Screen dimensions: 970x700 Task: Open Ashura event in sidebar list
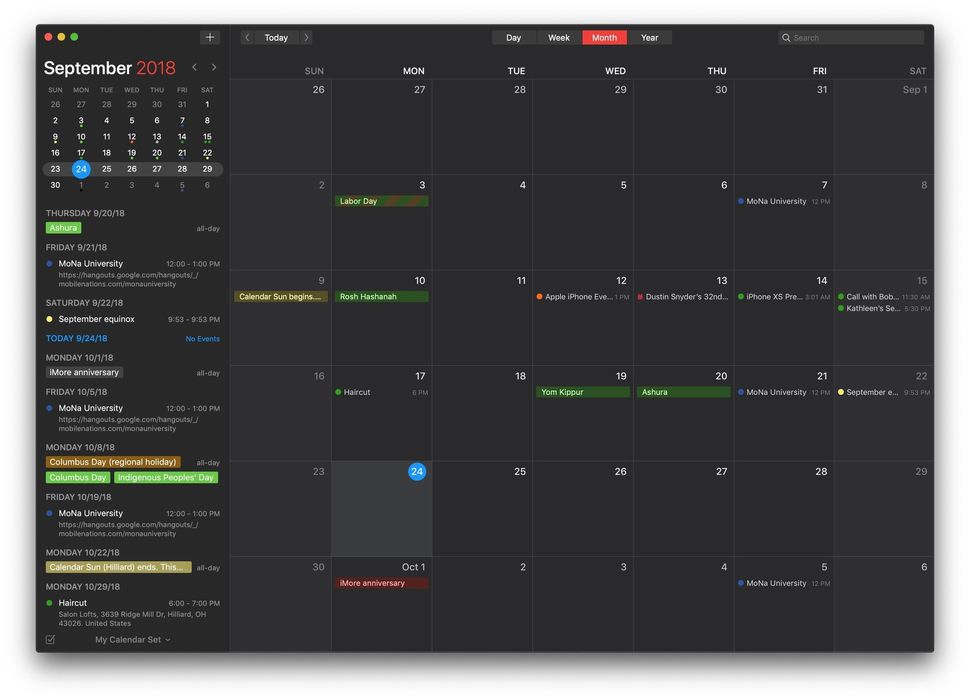click(x=63, y=228)
